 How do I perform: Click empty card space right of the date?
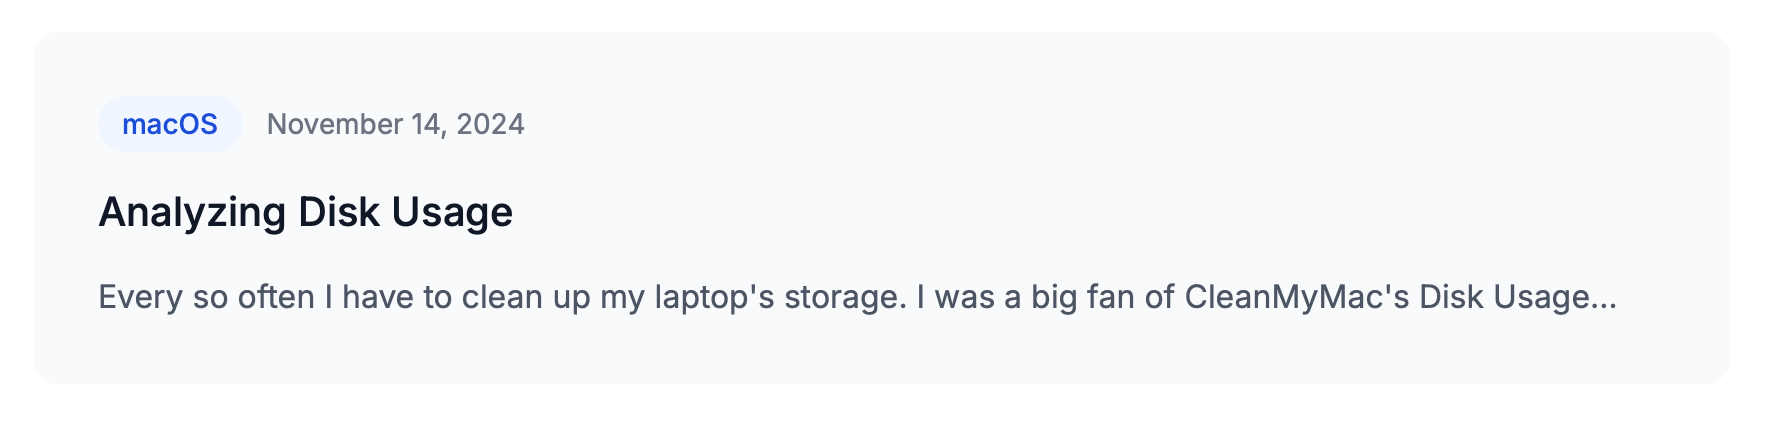(1100, 124)
